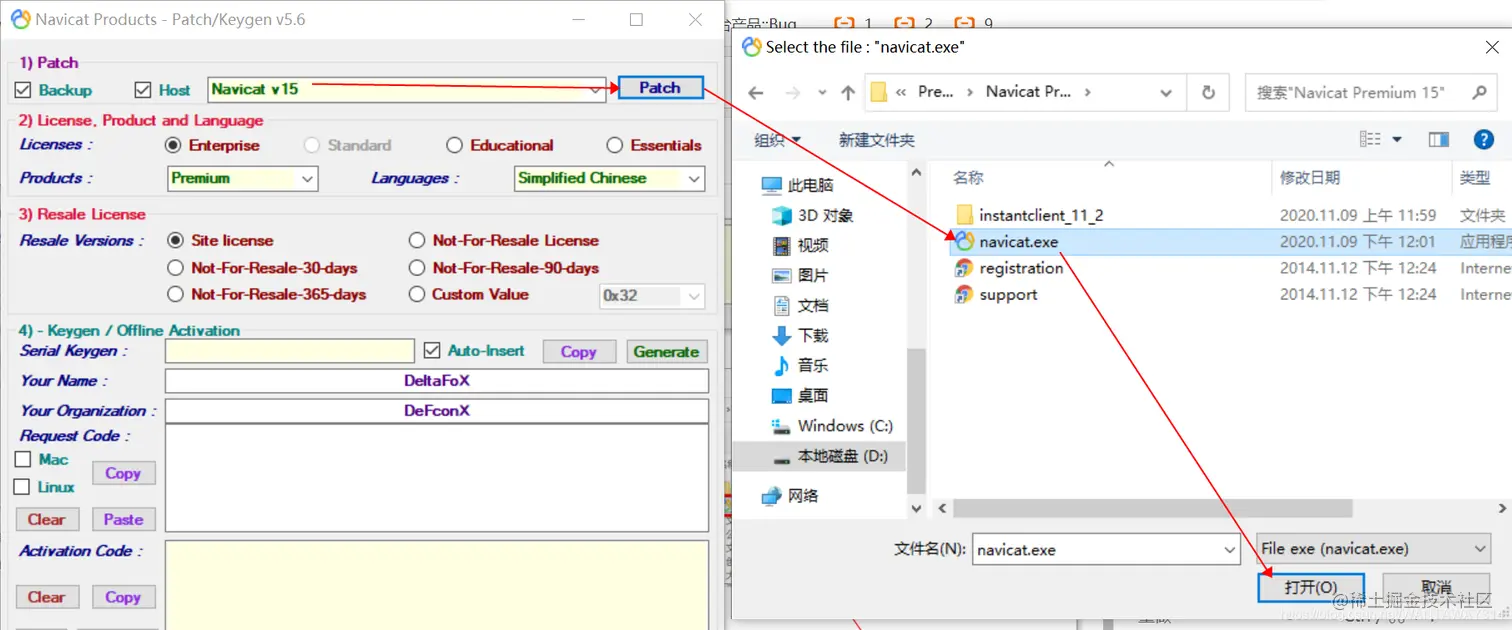Screen dimensions: 1512x630
Task: Select the support shortcut file
Action: point(997,294)
